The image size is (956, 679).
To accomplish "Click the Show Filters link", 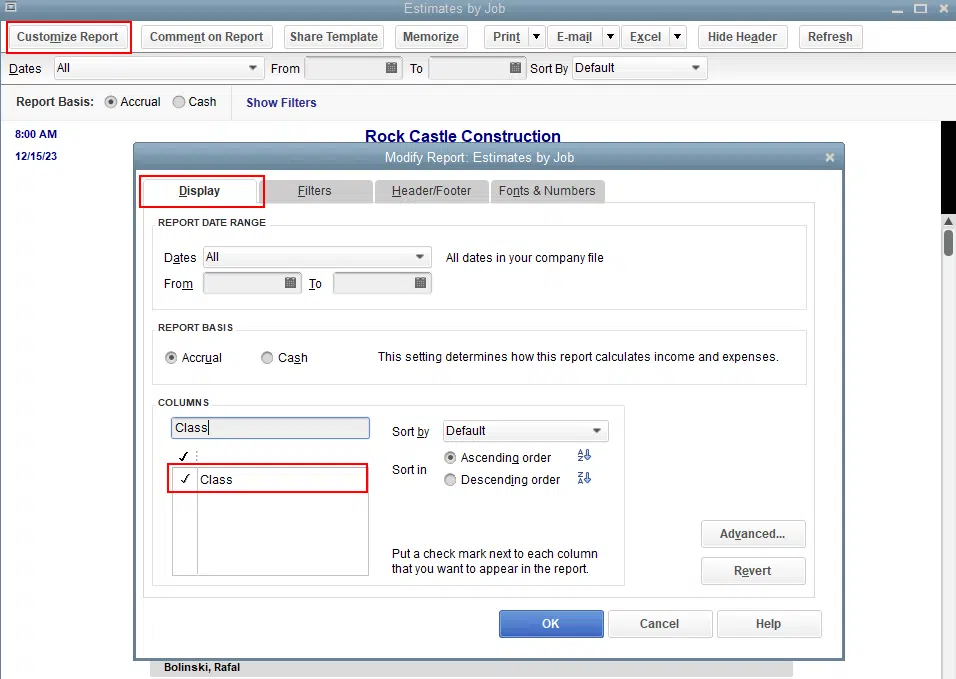I will pyautogui.click(x=281, y=102).
